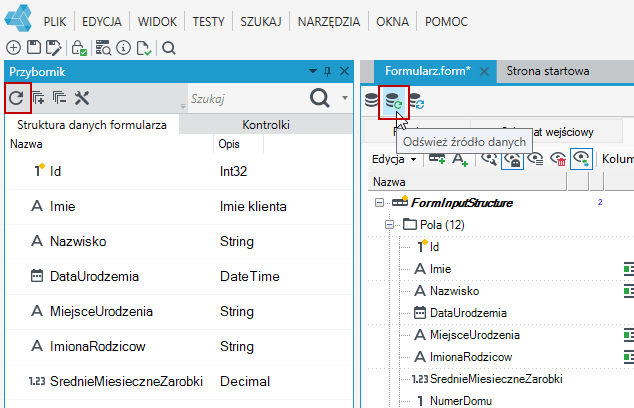Select Id field in FormInputStructure tree

(434, 247)
